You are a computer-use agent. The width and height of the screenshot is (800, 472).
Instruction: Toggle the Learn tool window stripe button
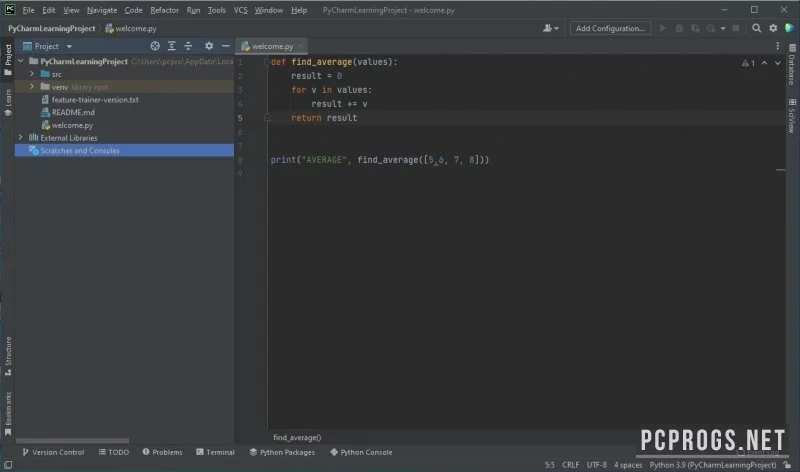[x=8, y=102]
